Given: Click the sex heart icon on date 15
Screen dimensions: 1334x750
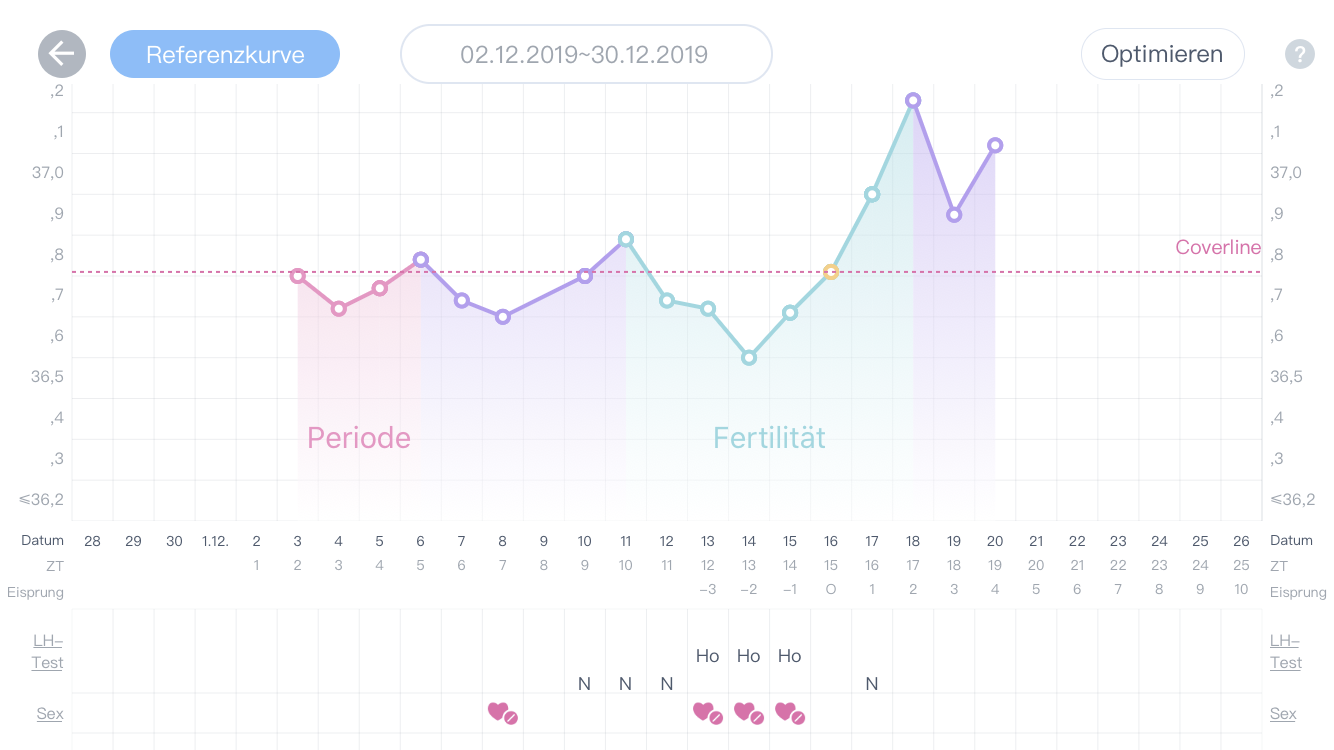Looking at the screenshot, I should point(789,712).
